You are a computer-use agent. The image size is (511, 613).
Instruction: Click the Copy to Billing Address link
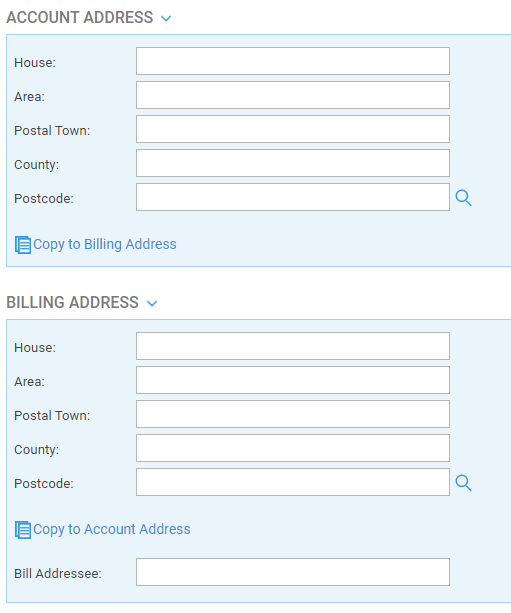pyautogui.click(x=105, y=244)
